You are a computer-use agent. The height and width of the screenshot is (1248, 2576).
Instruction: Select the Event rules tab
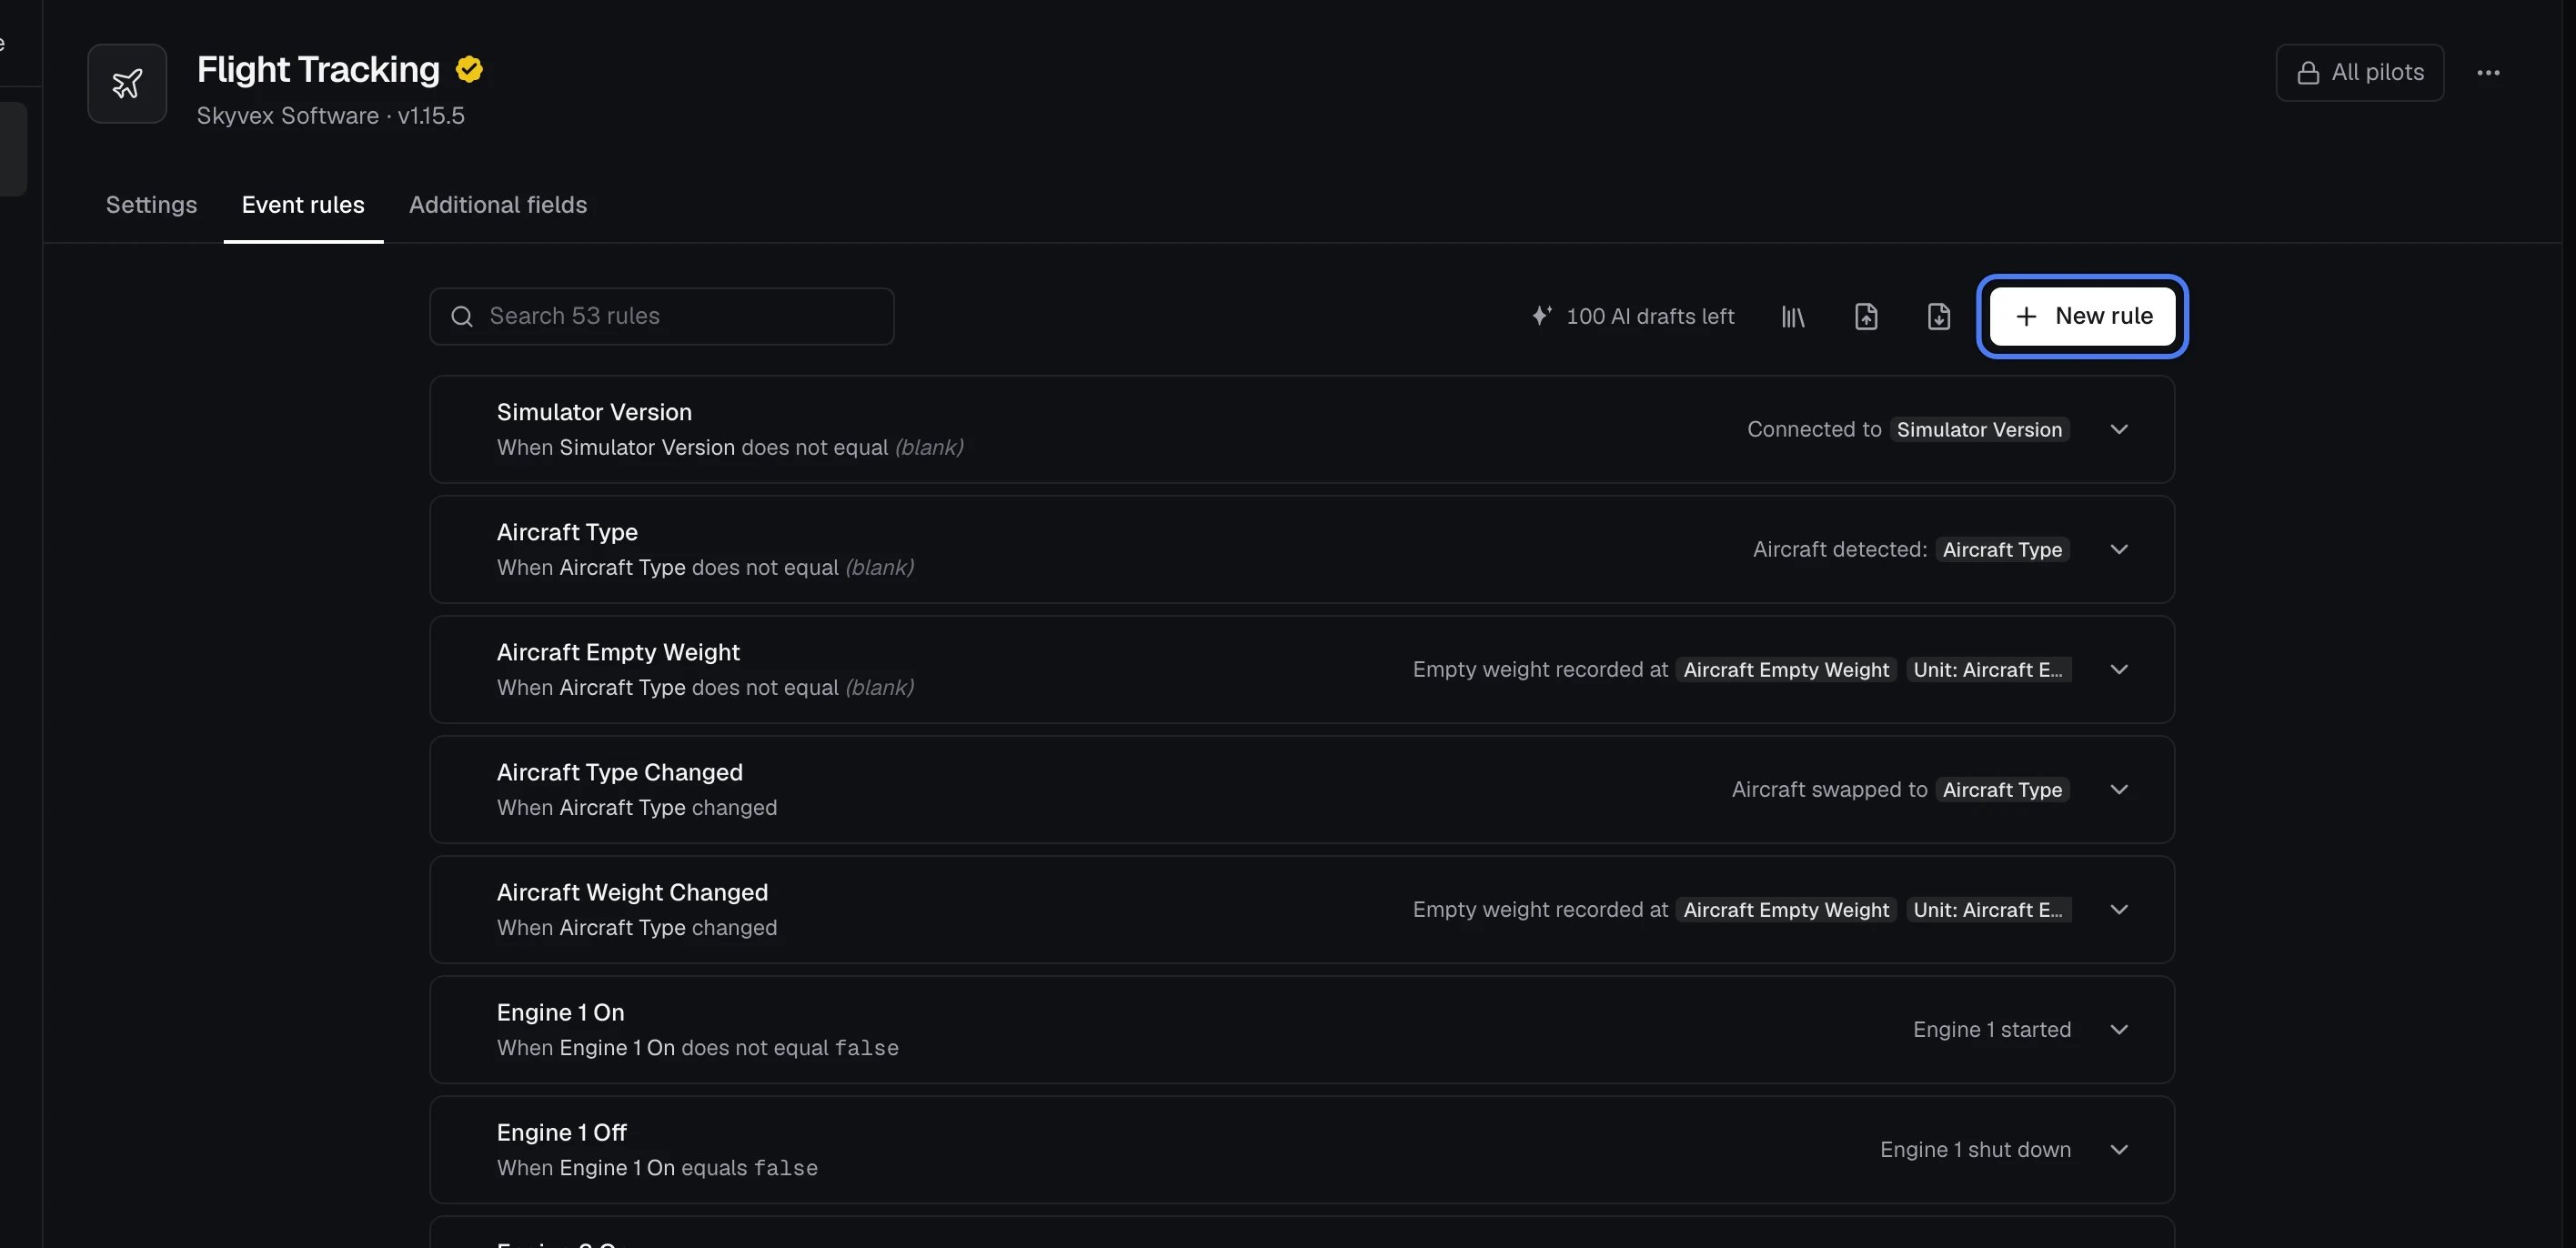tap(303, 205)
